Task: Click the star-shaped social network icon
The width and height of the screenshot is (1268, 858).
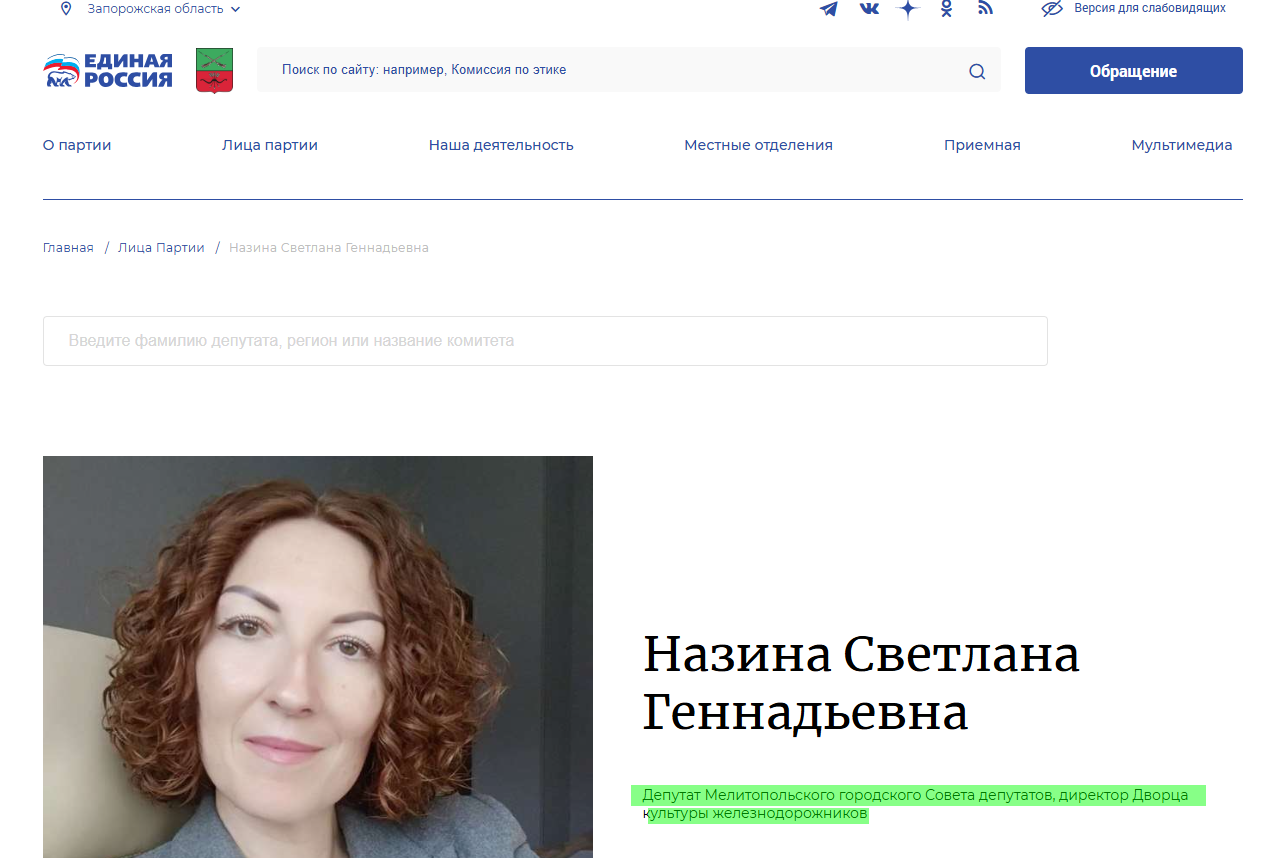Action: [907, 9]
